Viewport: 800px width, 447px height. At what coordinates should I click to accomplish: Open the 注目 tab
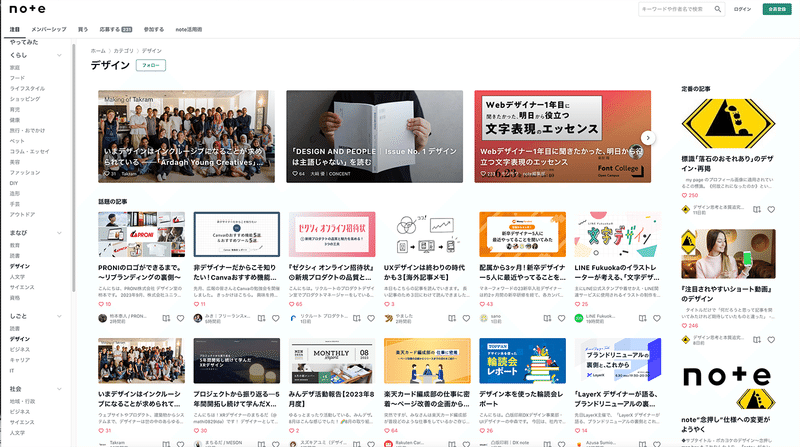point(15,30)
